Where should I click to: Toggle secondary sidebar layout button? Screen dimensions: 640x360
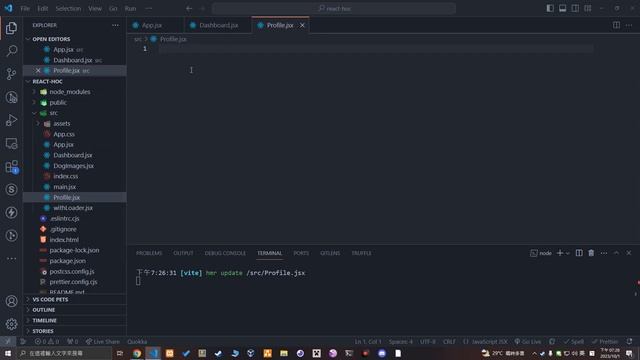pos(575,8)
